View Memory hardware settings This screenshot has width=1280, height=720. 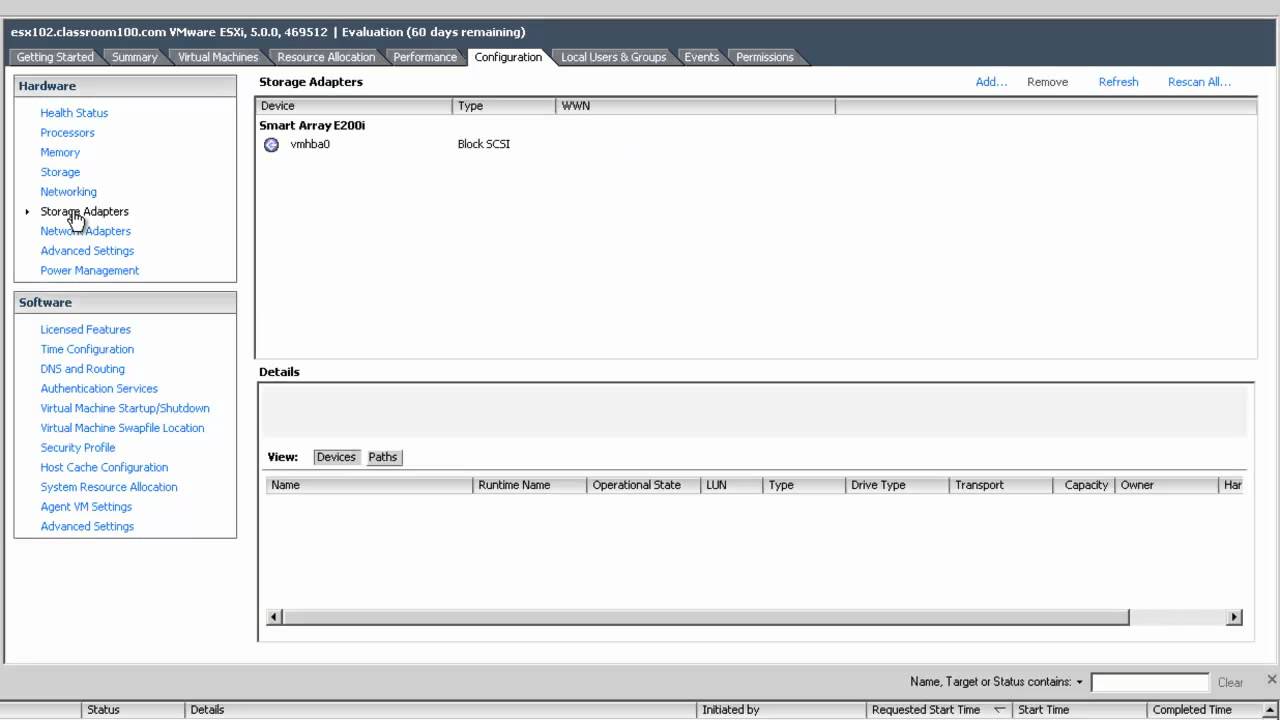[x=60, y=152]
